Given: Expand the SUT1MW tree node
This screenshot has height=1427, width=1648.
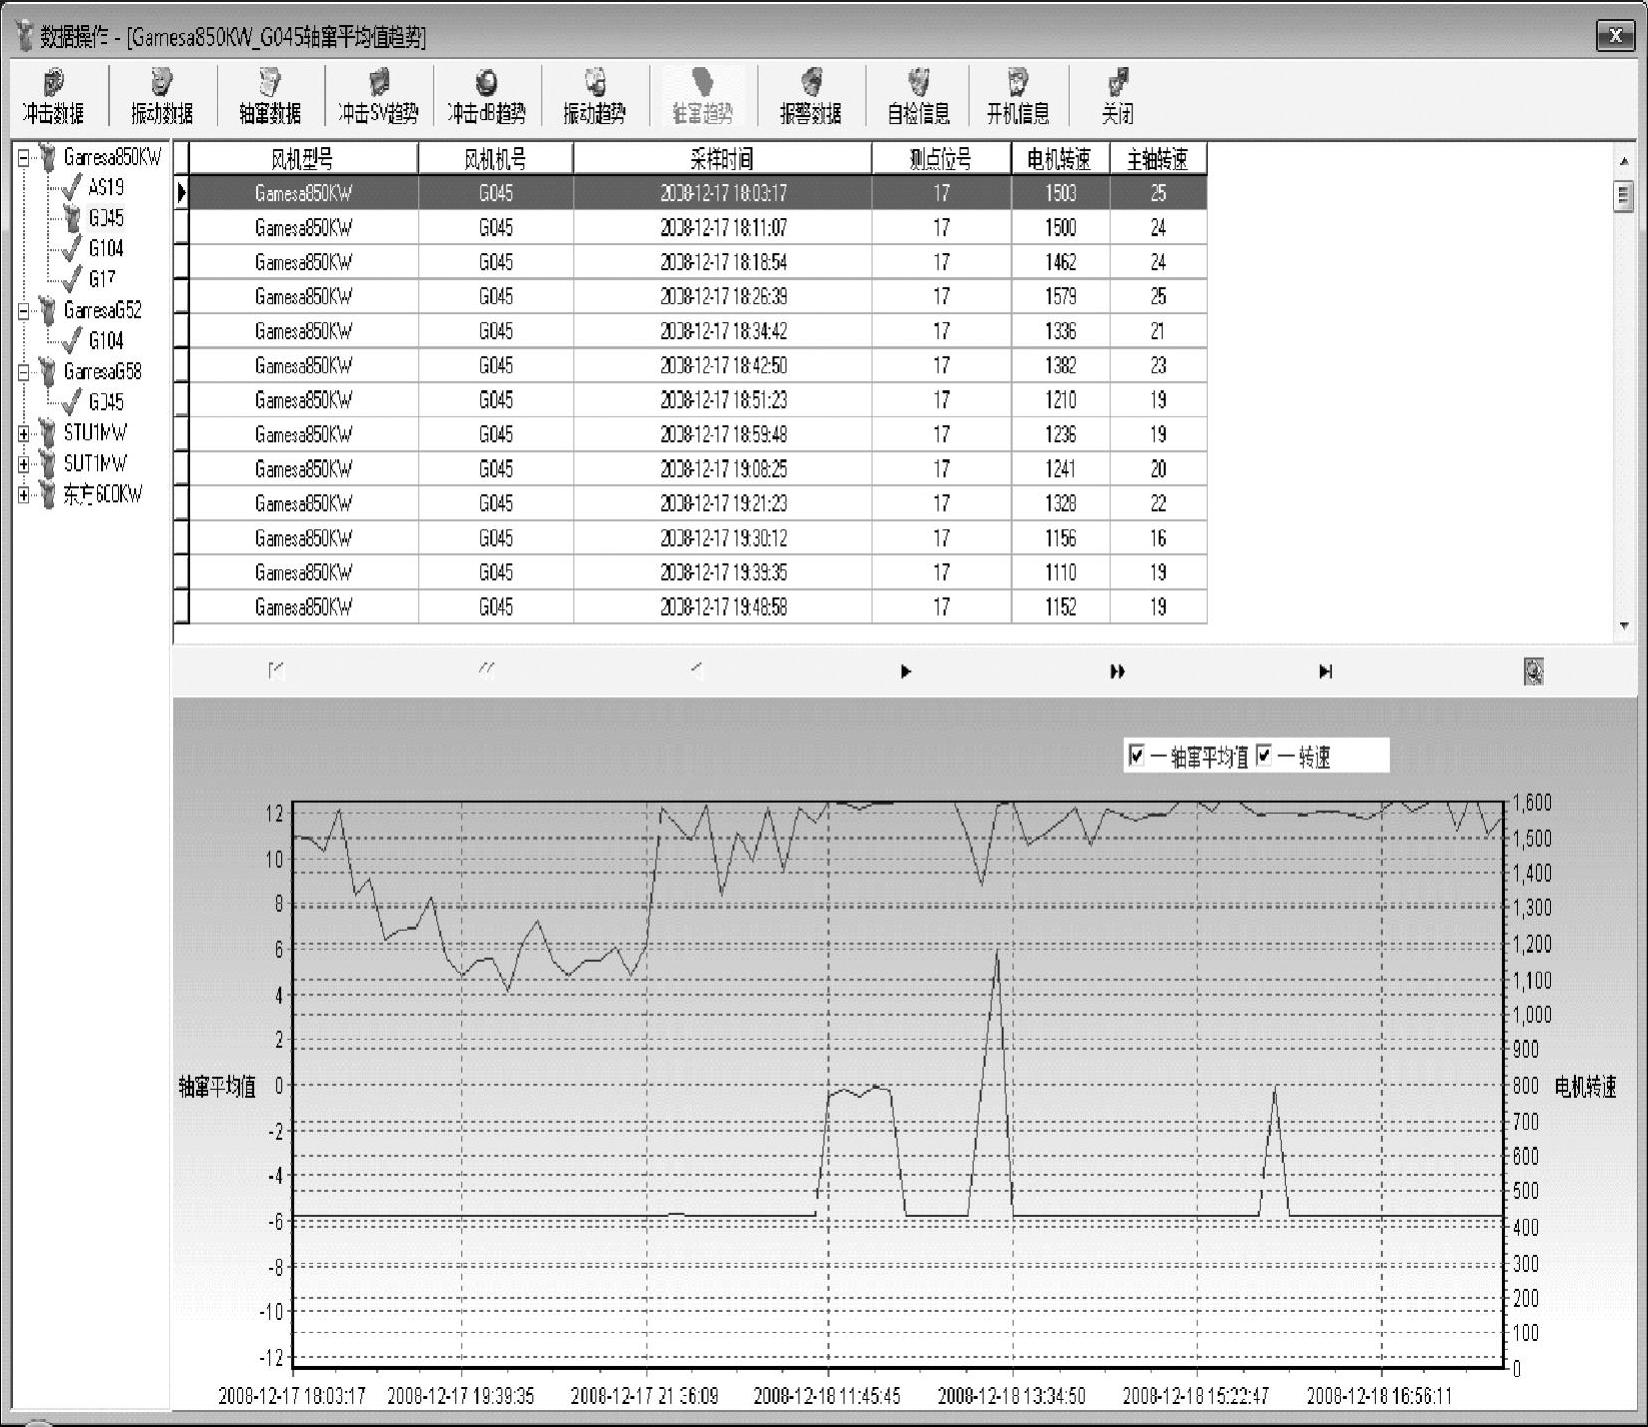Looking at the screenshot, I should [24, 464].
